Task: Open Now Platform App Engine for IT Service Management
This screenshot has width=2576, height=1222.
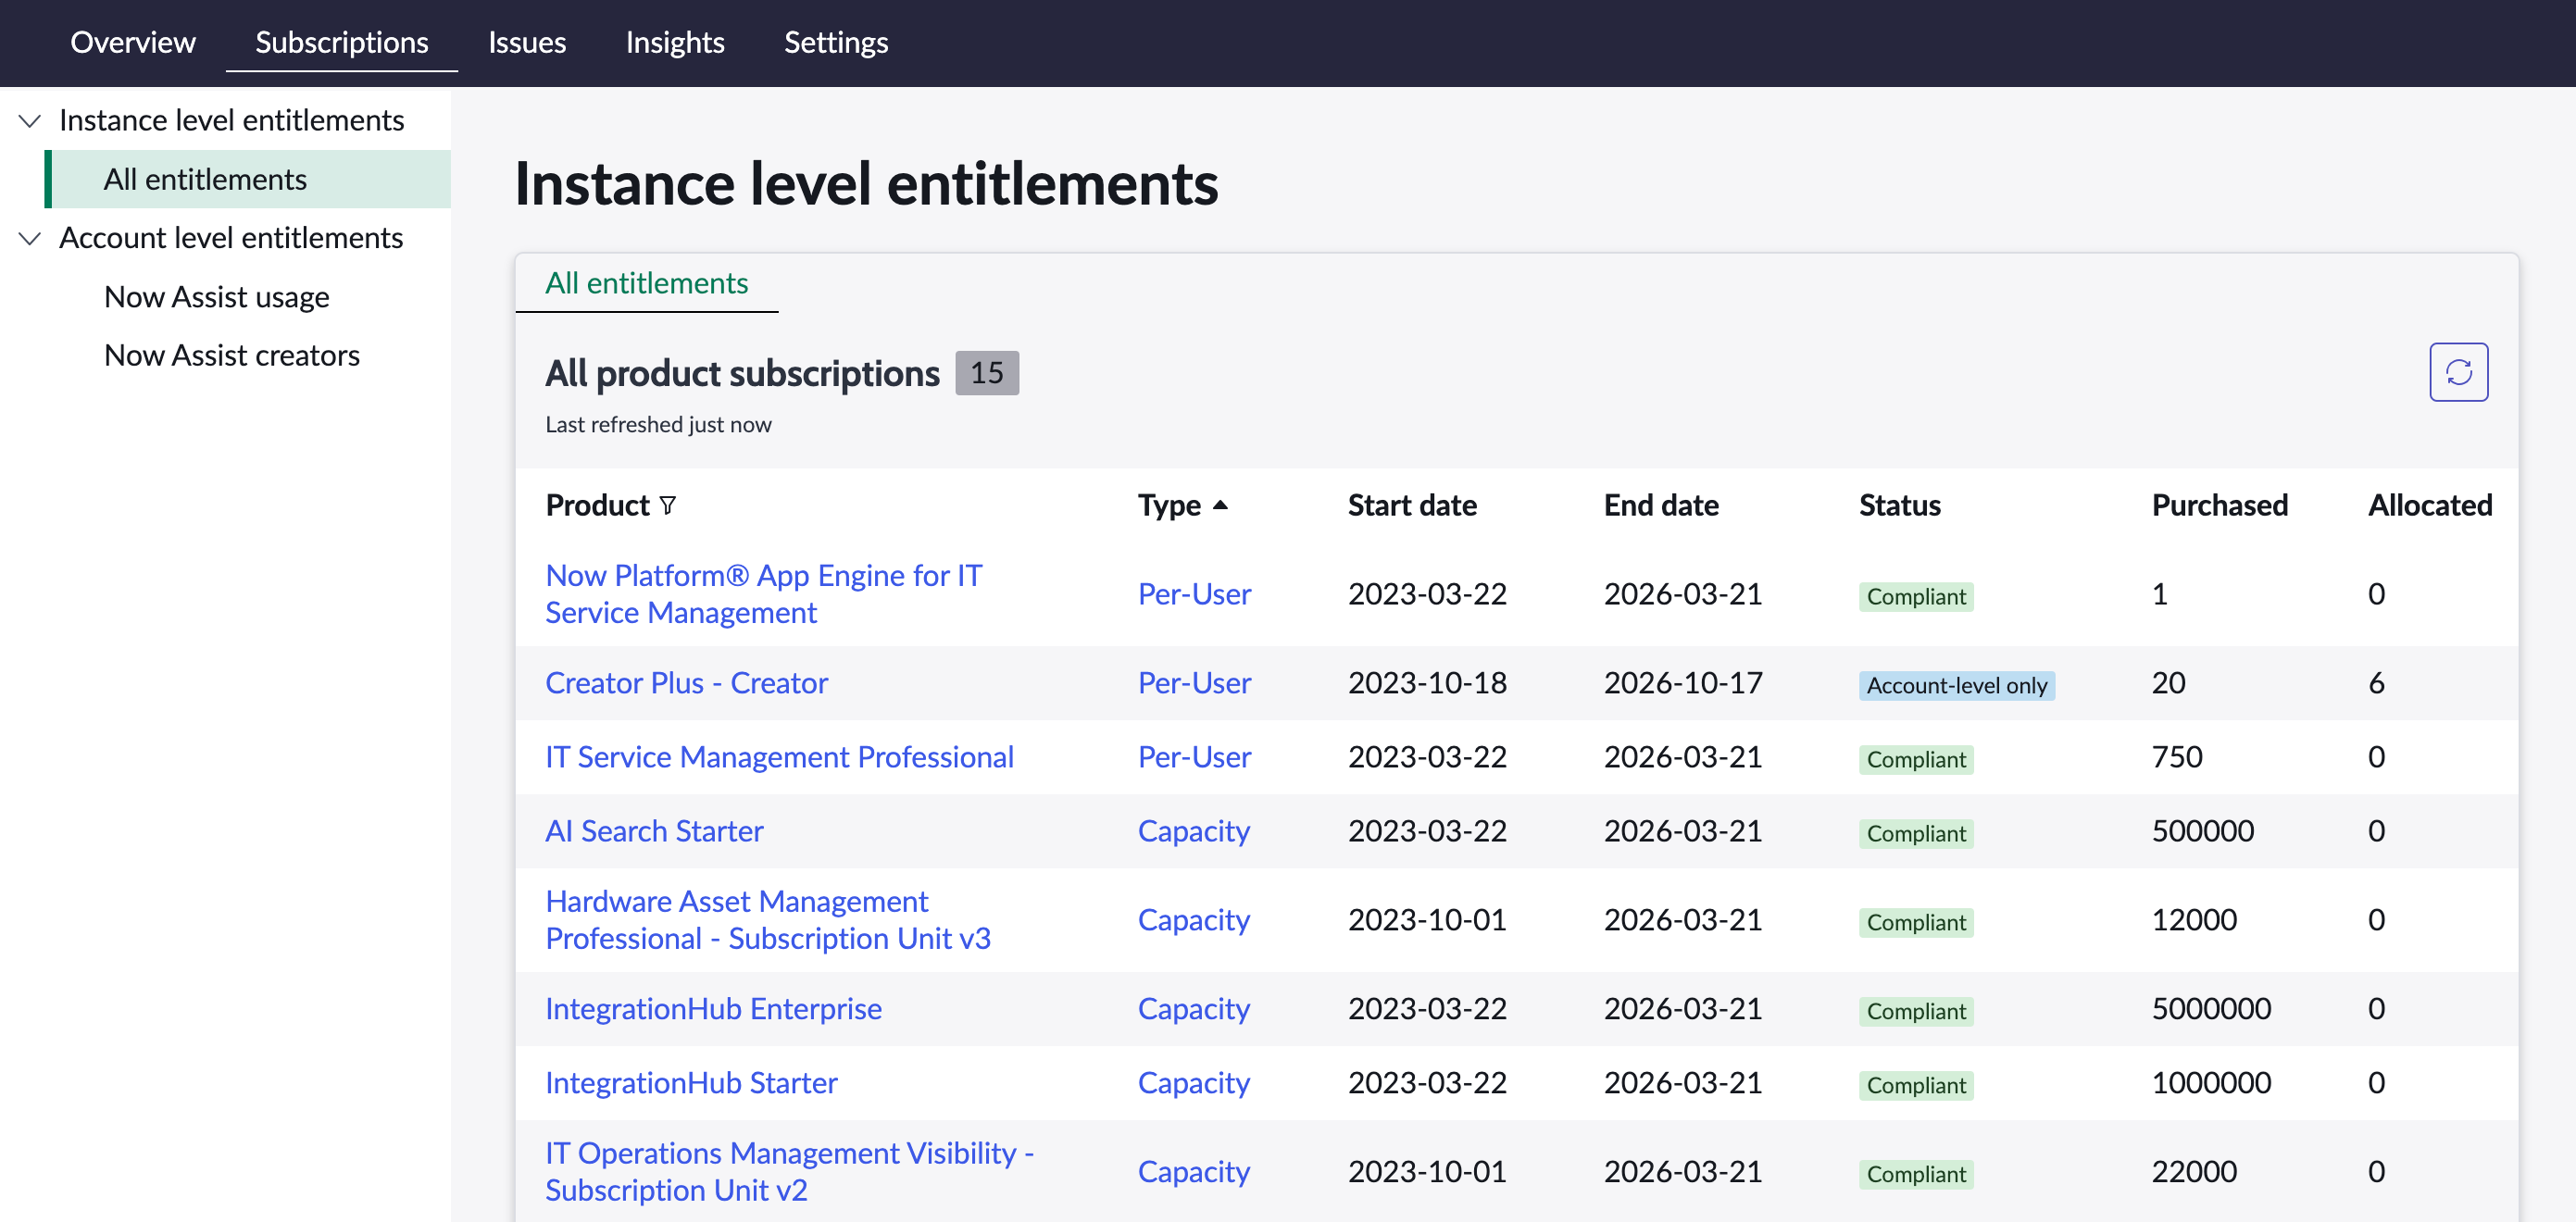Action: tap(764, 594)
